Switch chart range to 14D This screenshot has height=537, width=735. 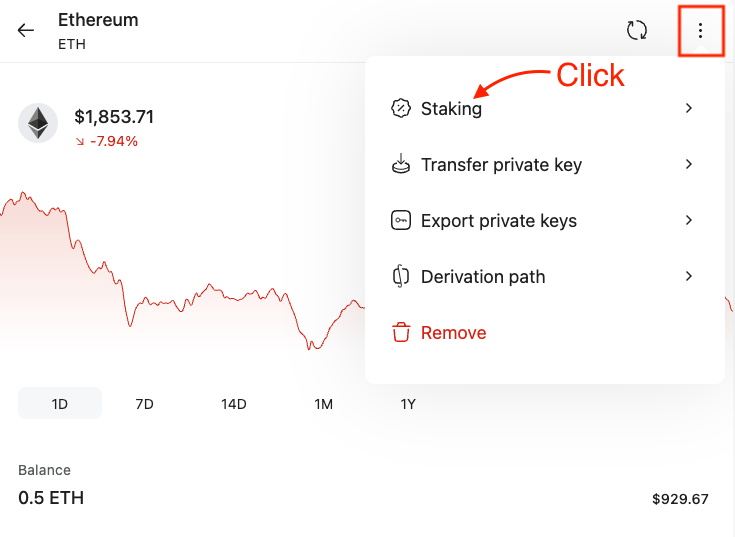coord(234,404)
